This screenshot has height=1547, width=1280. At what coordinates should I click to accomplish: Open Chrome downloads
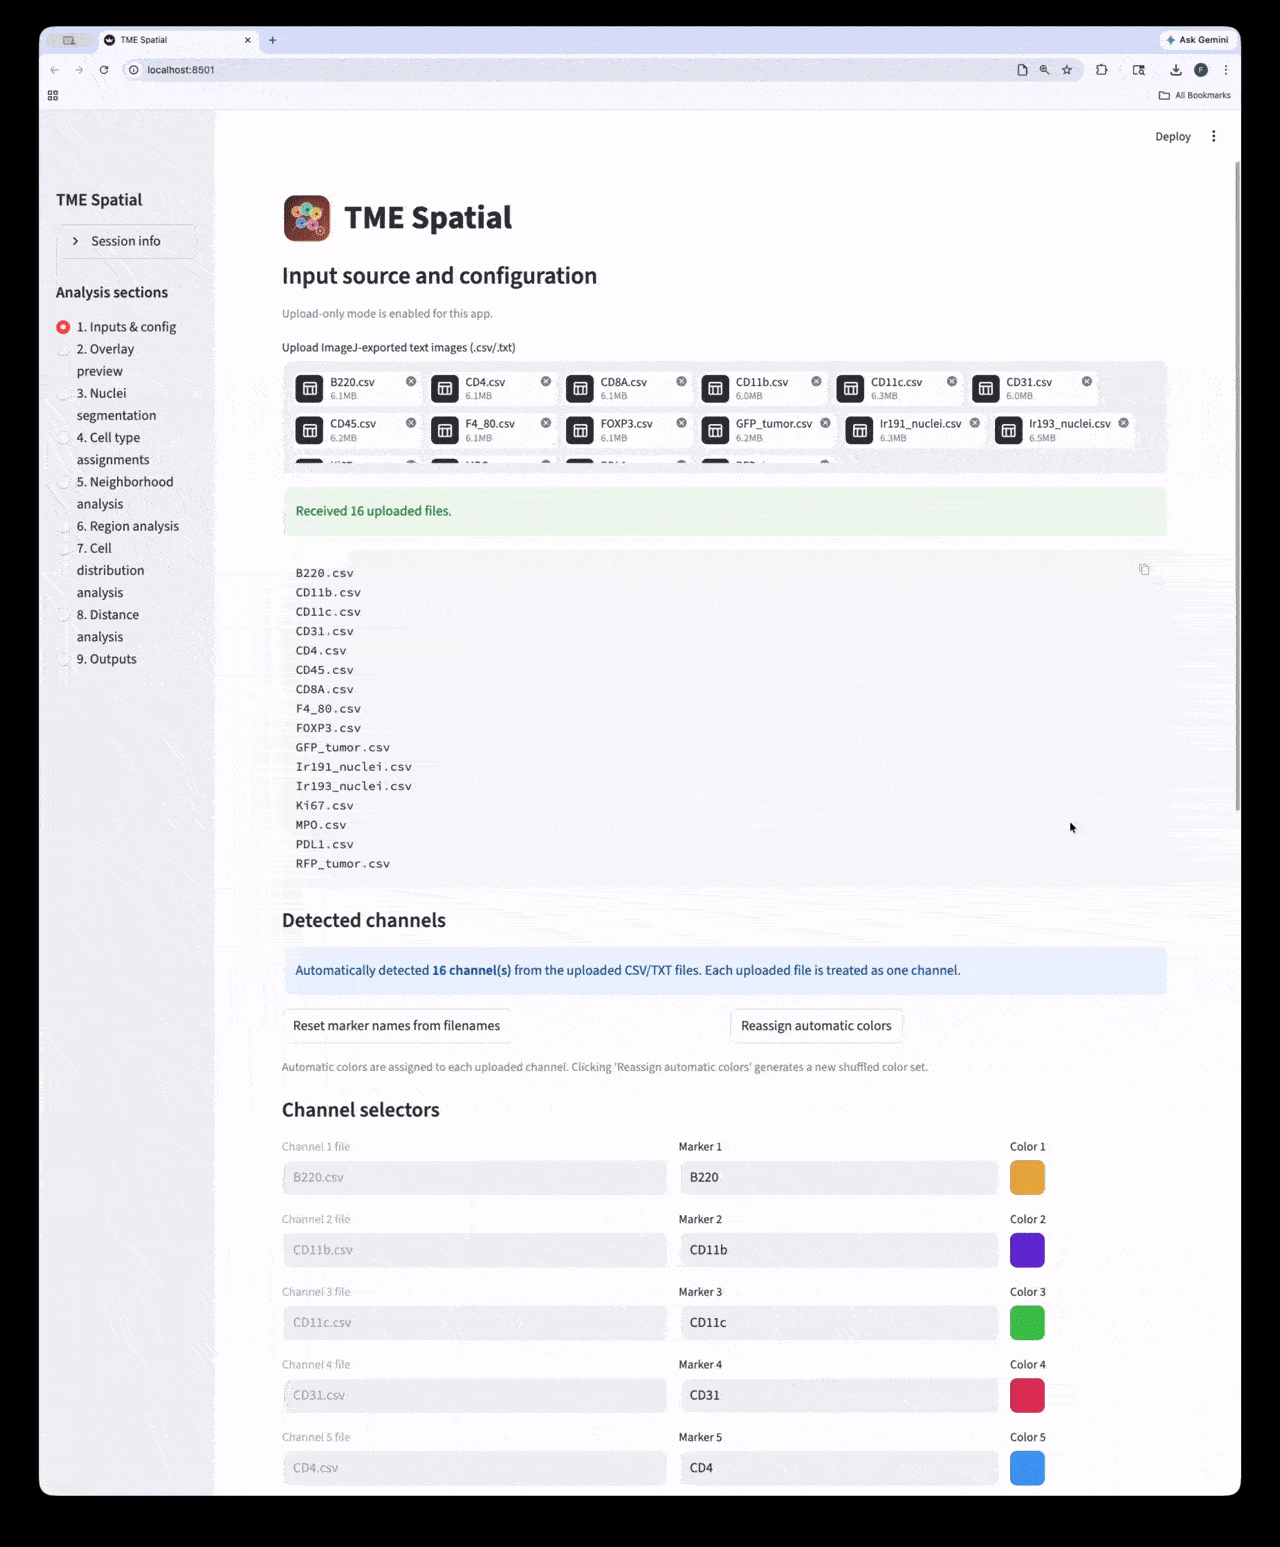point(1175,70)
